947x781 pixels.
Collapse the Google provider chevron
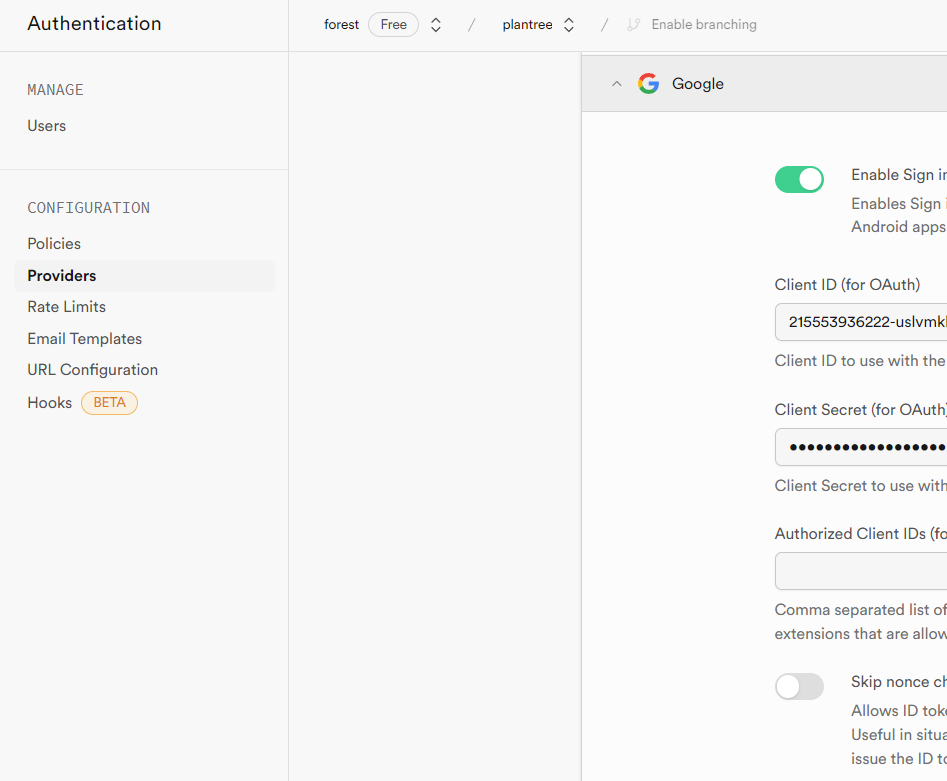tap(616, 84)
